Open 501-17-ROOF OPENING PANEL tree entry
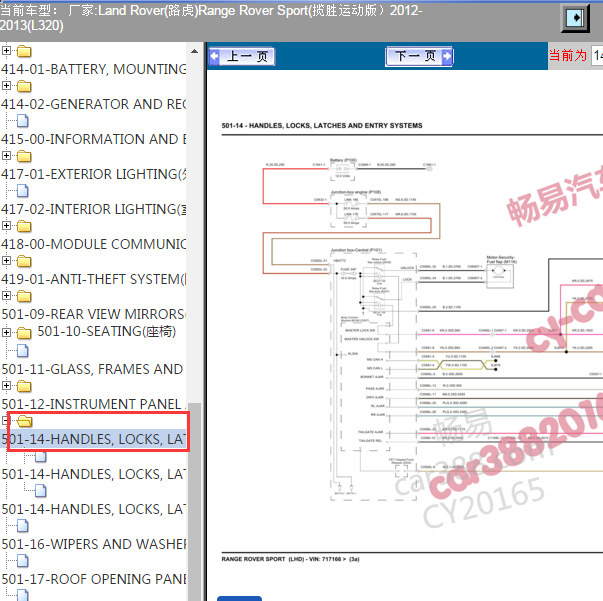Screen dimensions: 603x601 (93, 579)
